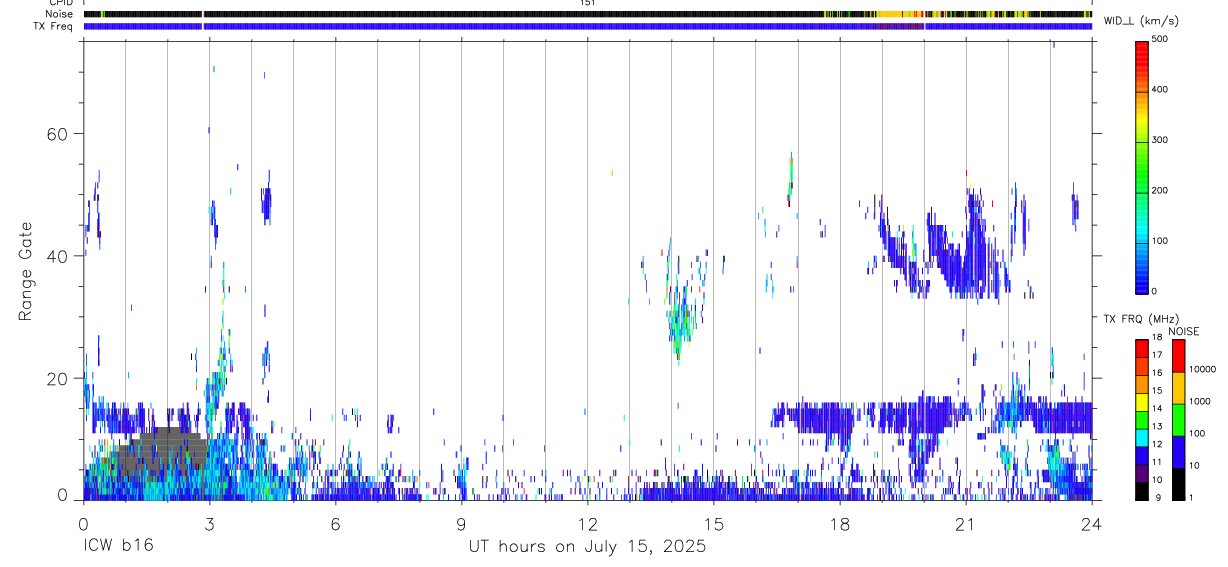
Task: Select the 3 tick on UT hours axis
Action: tap(209, 523)
